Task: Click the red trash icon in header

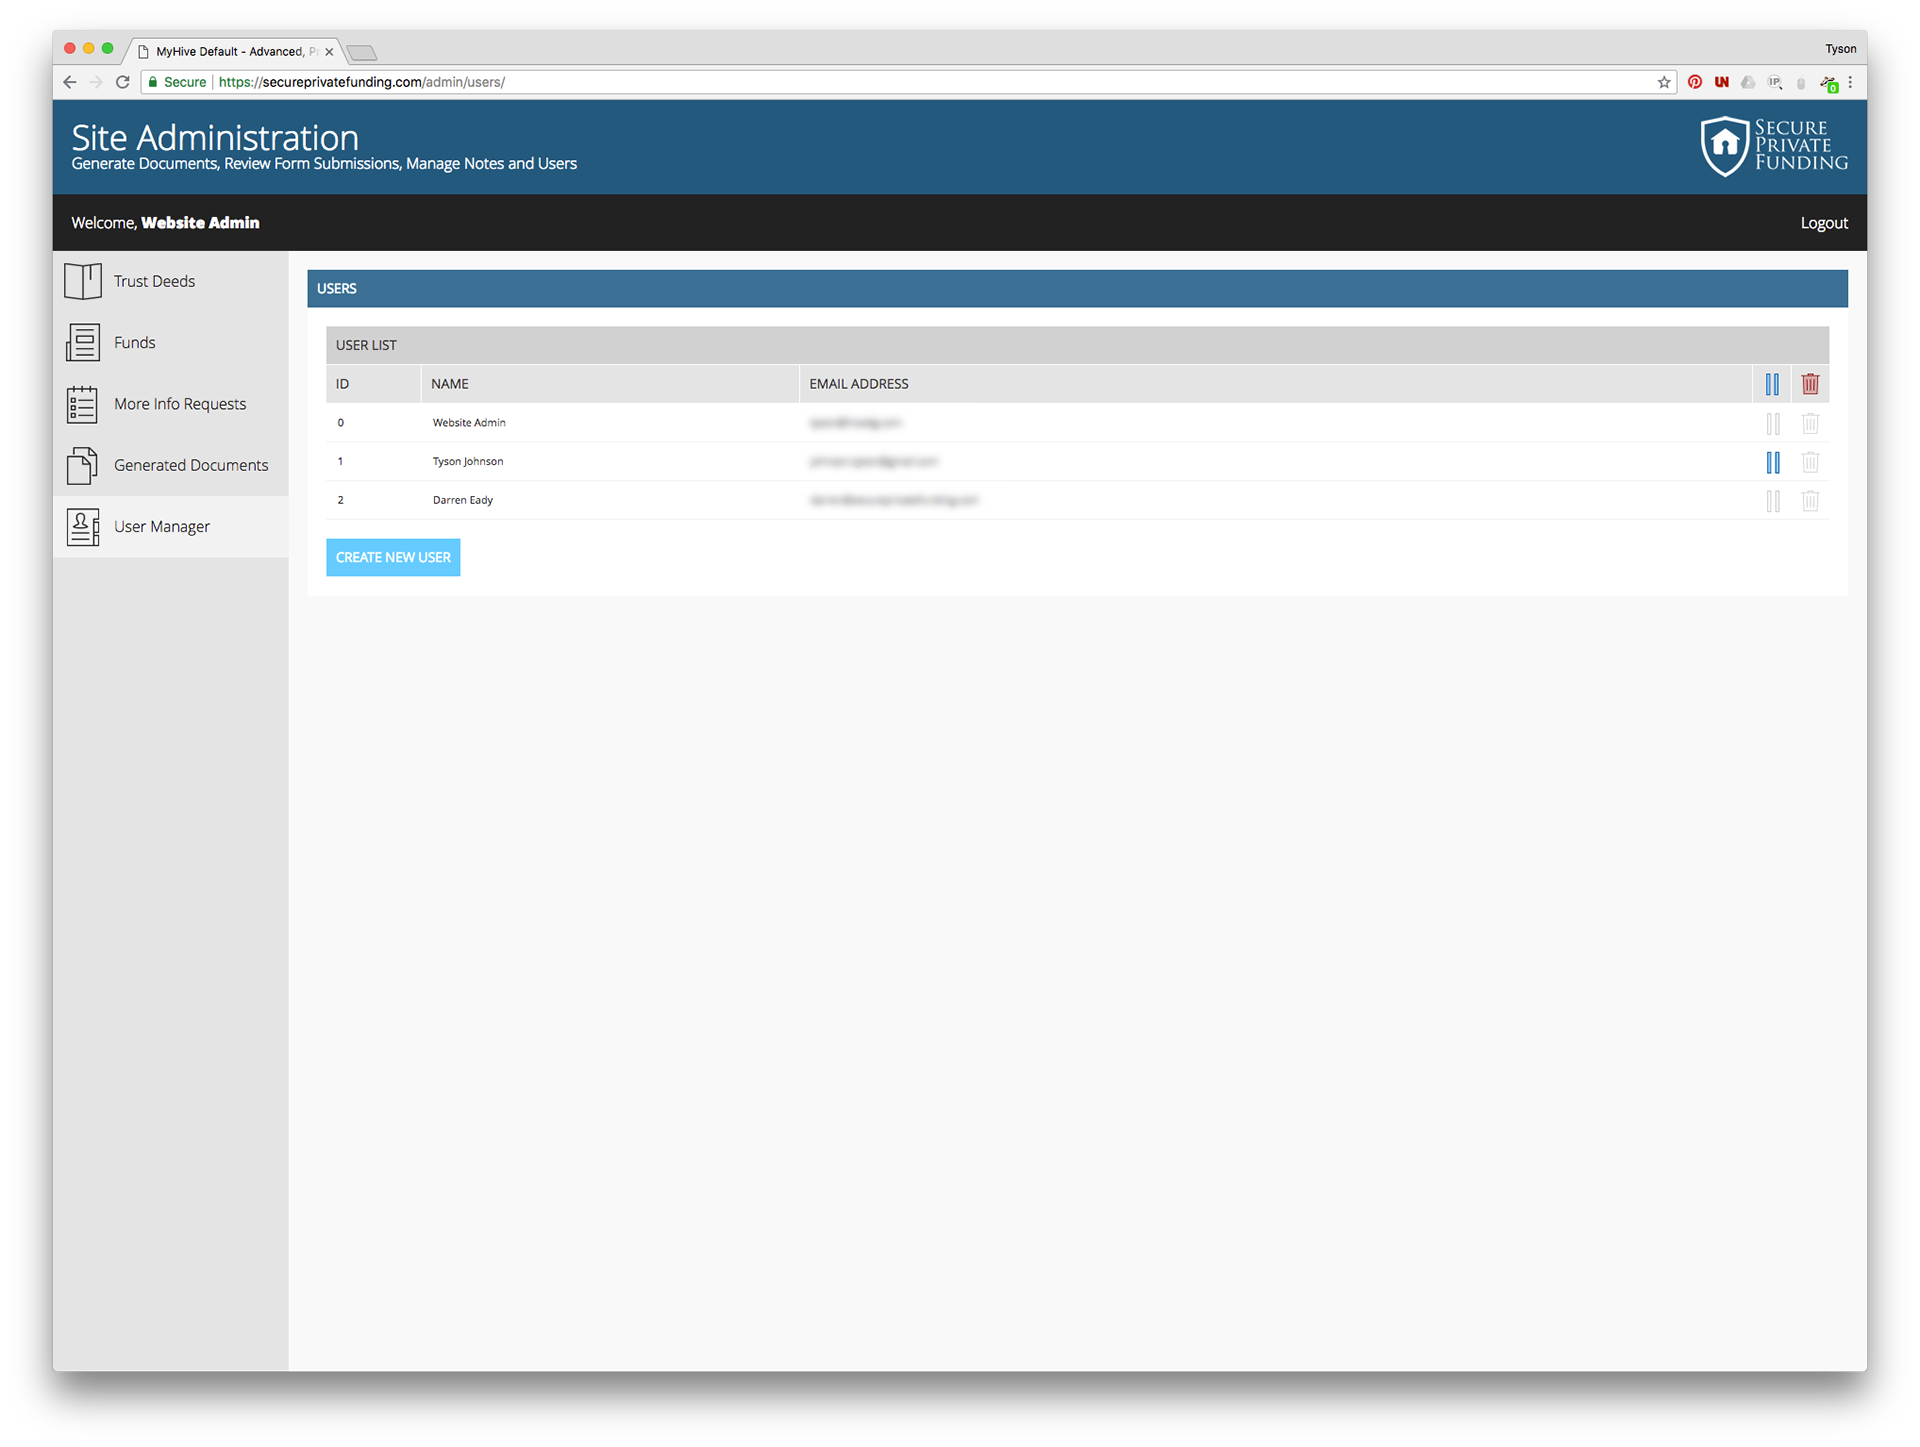Action: (x=1809, y=384)
